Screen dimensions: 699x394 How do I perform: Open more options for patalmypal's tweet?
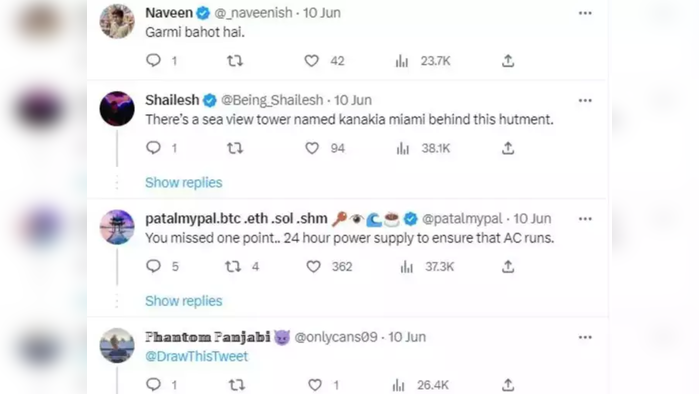coord(585,219)
